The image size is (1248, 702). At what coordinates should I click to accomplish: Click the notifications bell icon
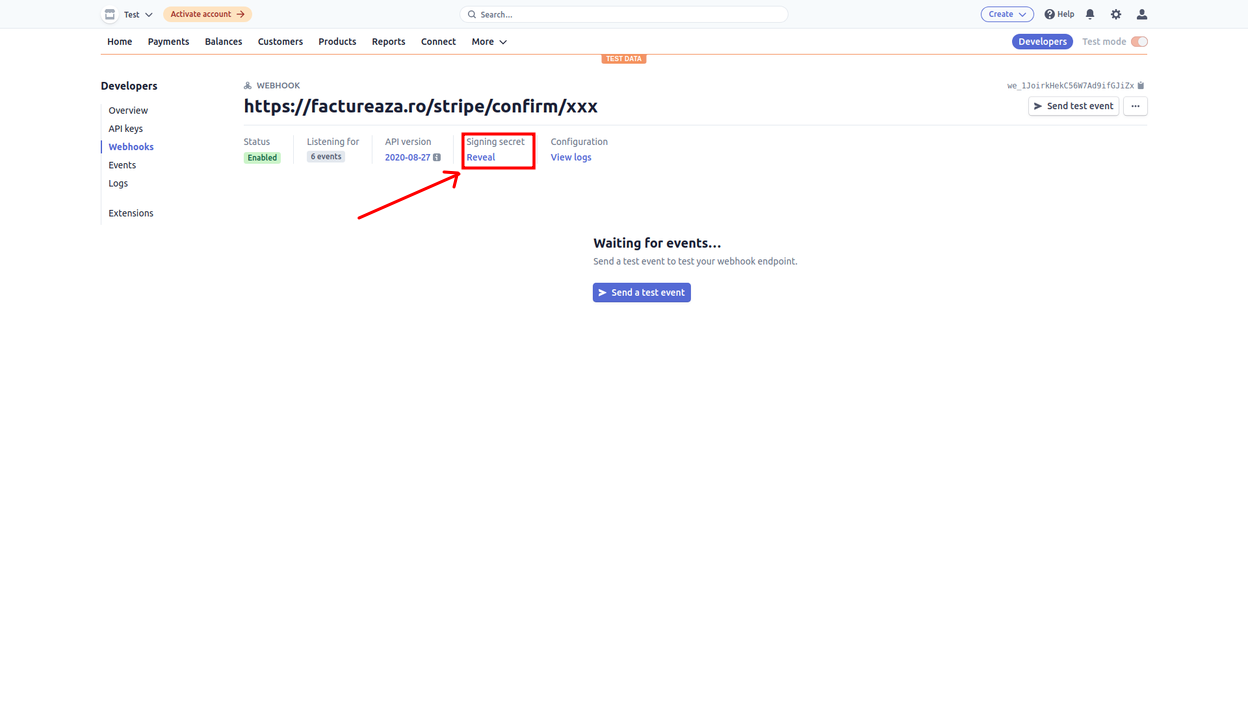[x=1090, y=14]
